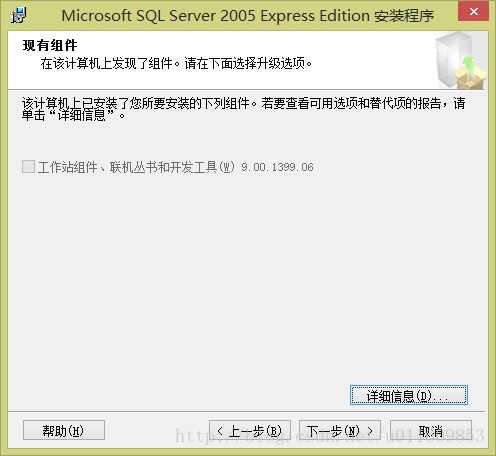This screenshot has width=496, height=456.
Task: Close the SQL Server 2005 setup window
Action: click(x=473, y=12)
